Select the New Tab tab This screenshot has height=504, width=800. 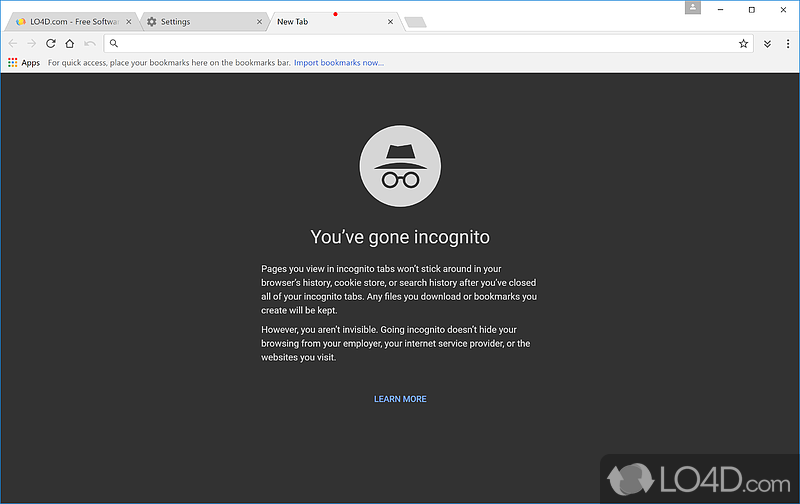pyautogui.click(x=334, y=22)
